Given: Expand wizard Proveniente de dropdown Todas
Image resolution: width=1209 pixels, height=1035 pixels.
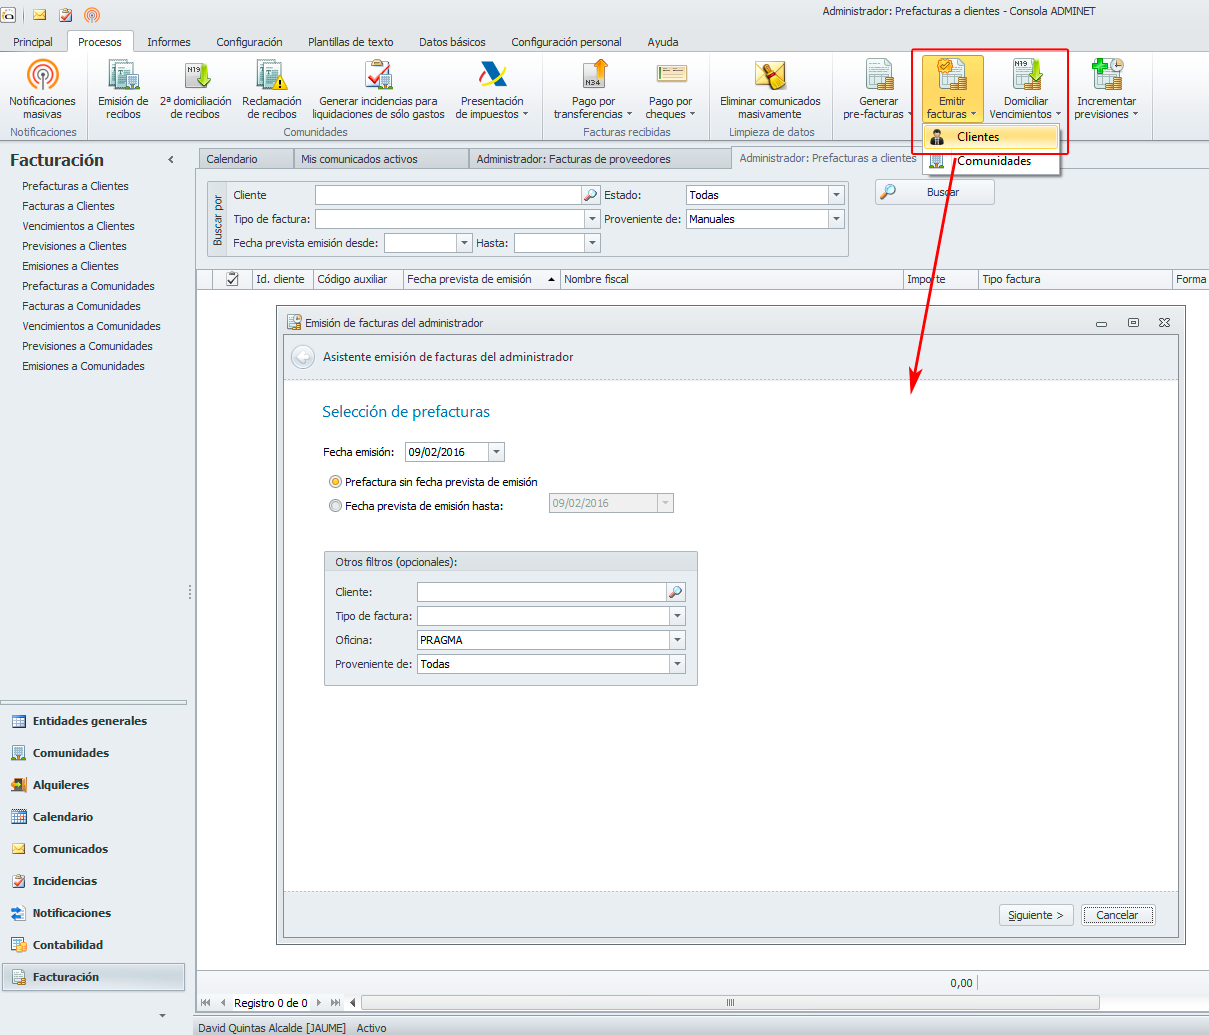Looking at the screenshot, I should coord(677,664).
